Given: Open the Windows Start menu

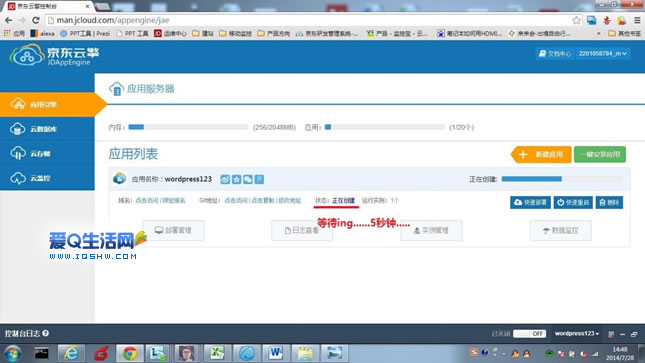Looking at the screenshot, I should click(x=13, y=354).
